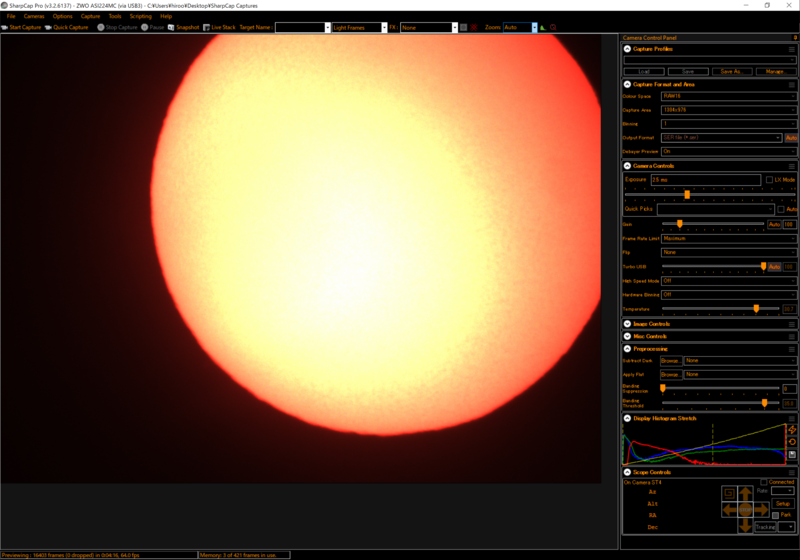Open the Camera Controls section menu icon
The height and width of the screenshot is (560, 800).
pyautogui.click(x=791, y=166)
